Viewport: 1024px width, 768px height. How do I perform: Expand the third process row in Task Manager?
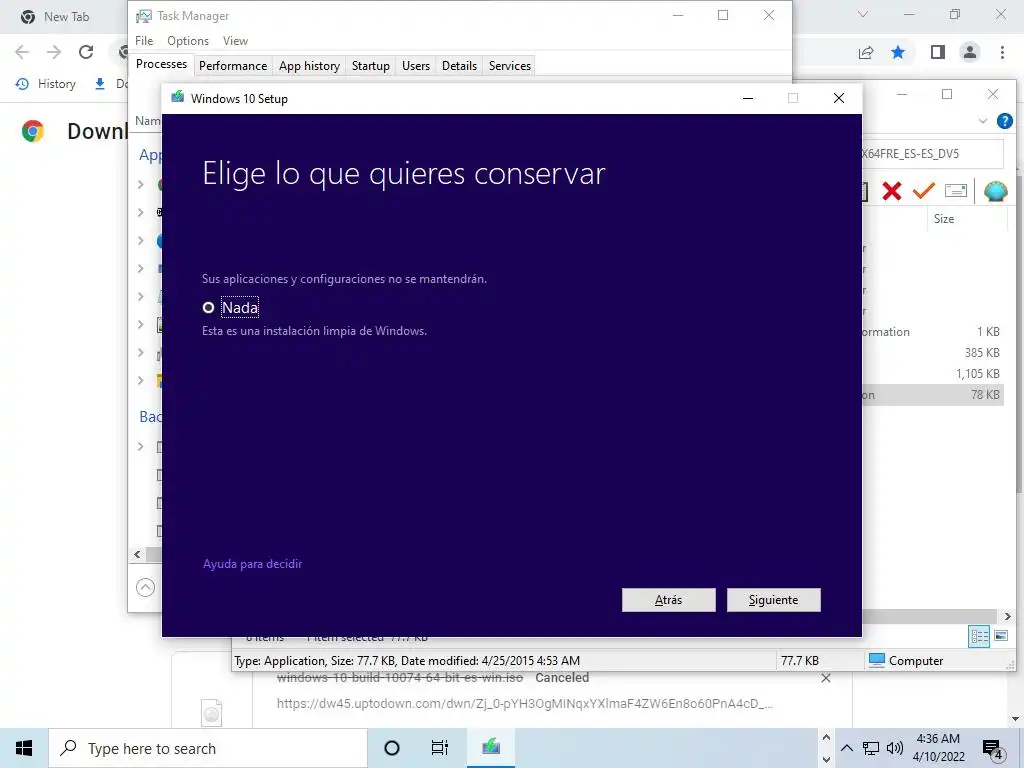140,240
